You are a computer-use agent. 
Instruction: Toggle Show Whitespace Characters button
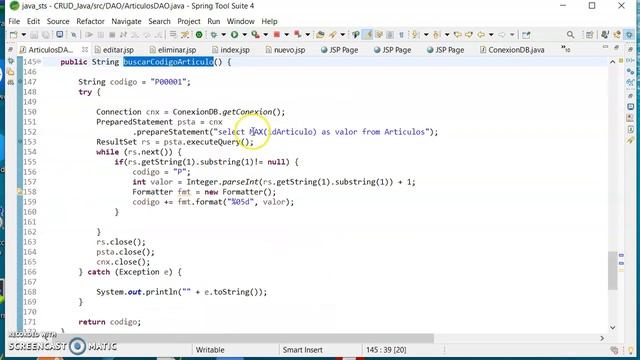pos(401,35)
